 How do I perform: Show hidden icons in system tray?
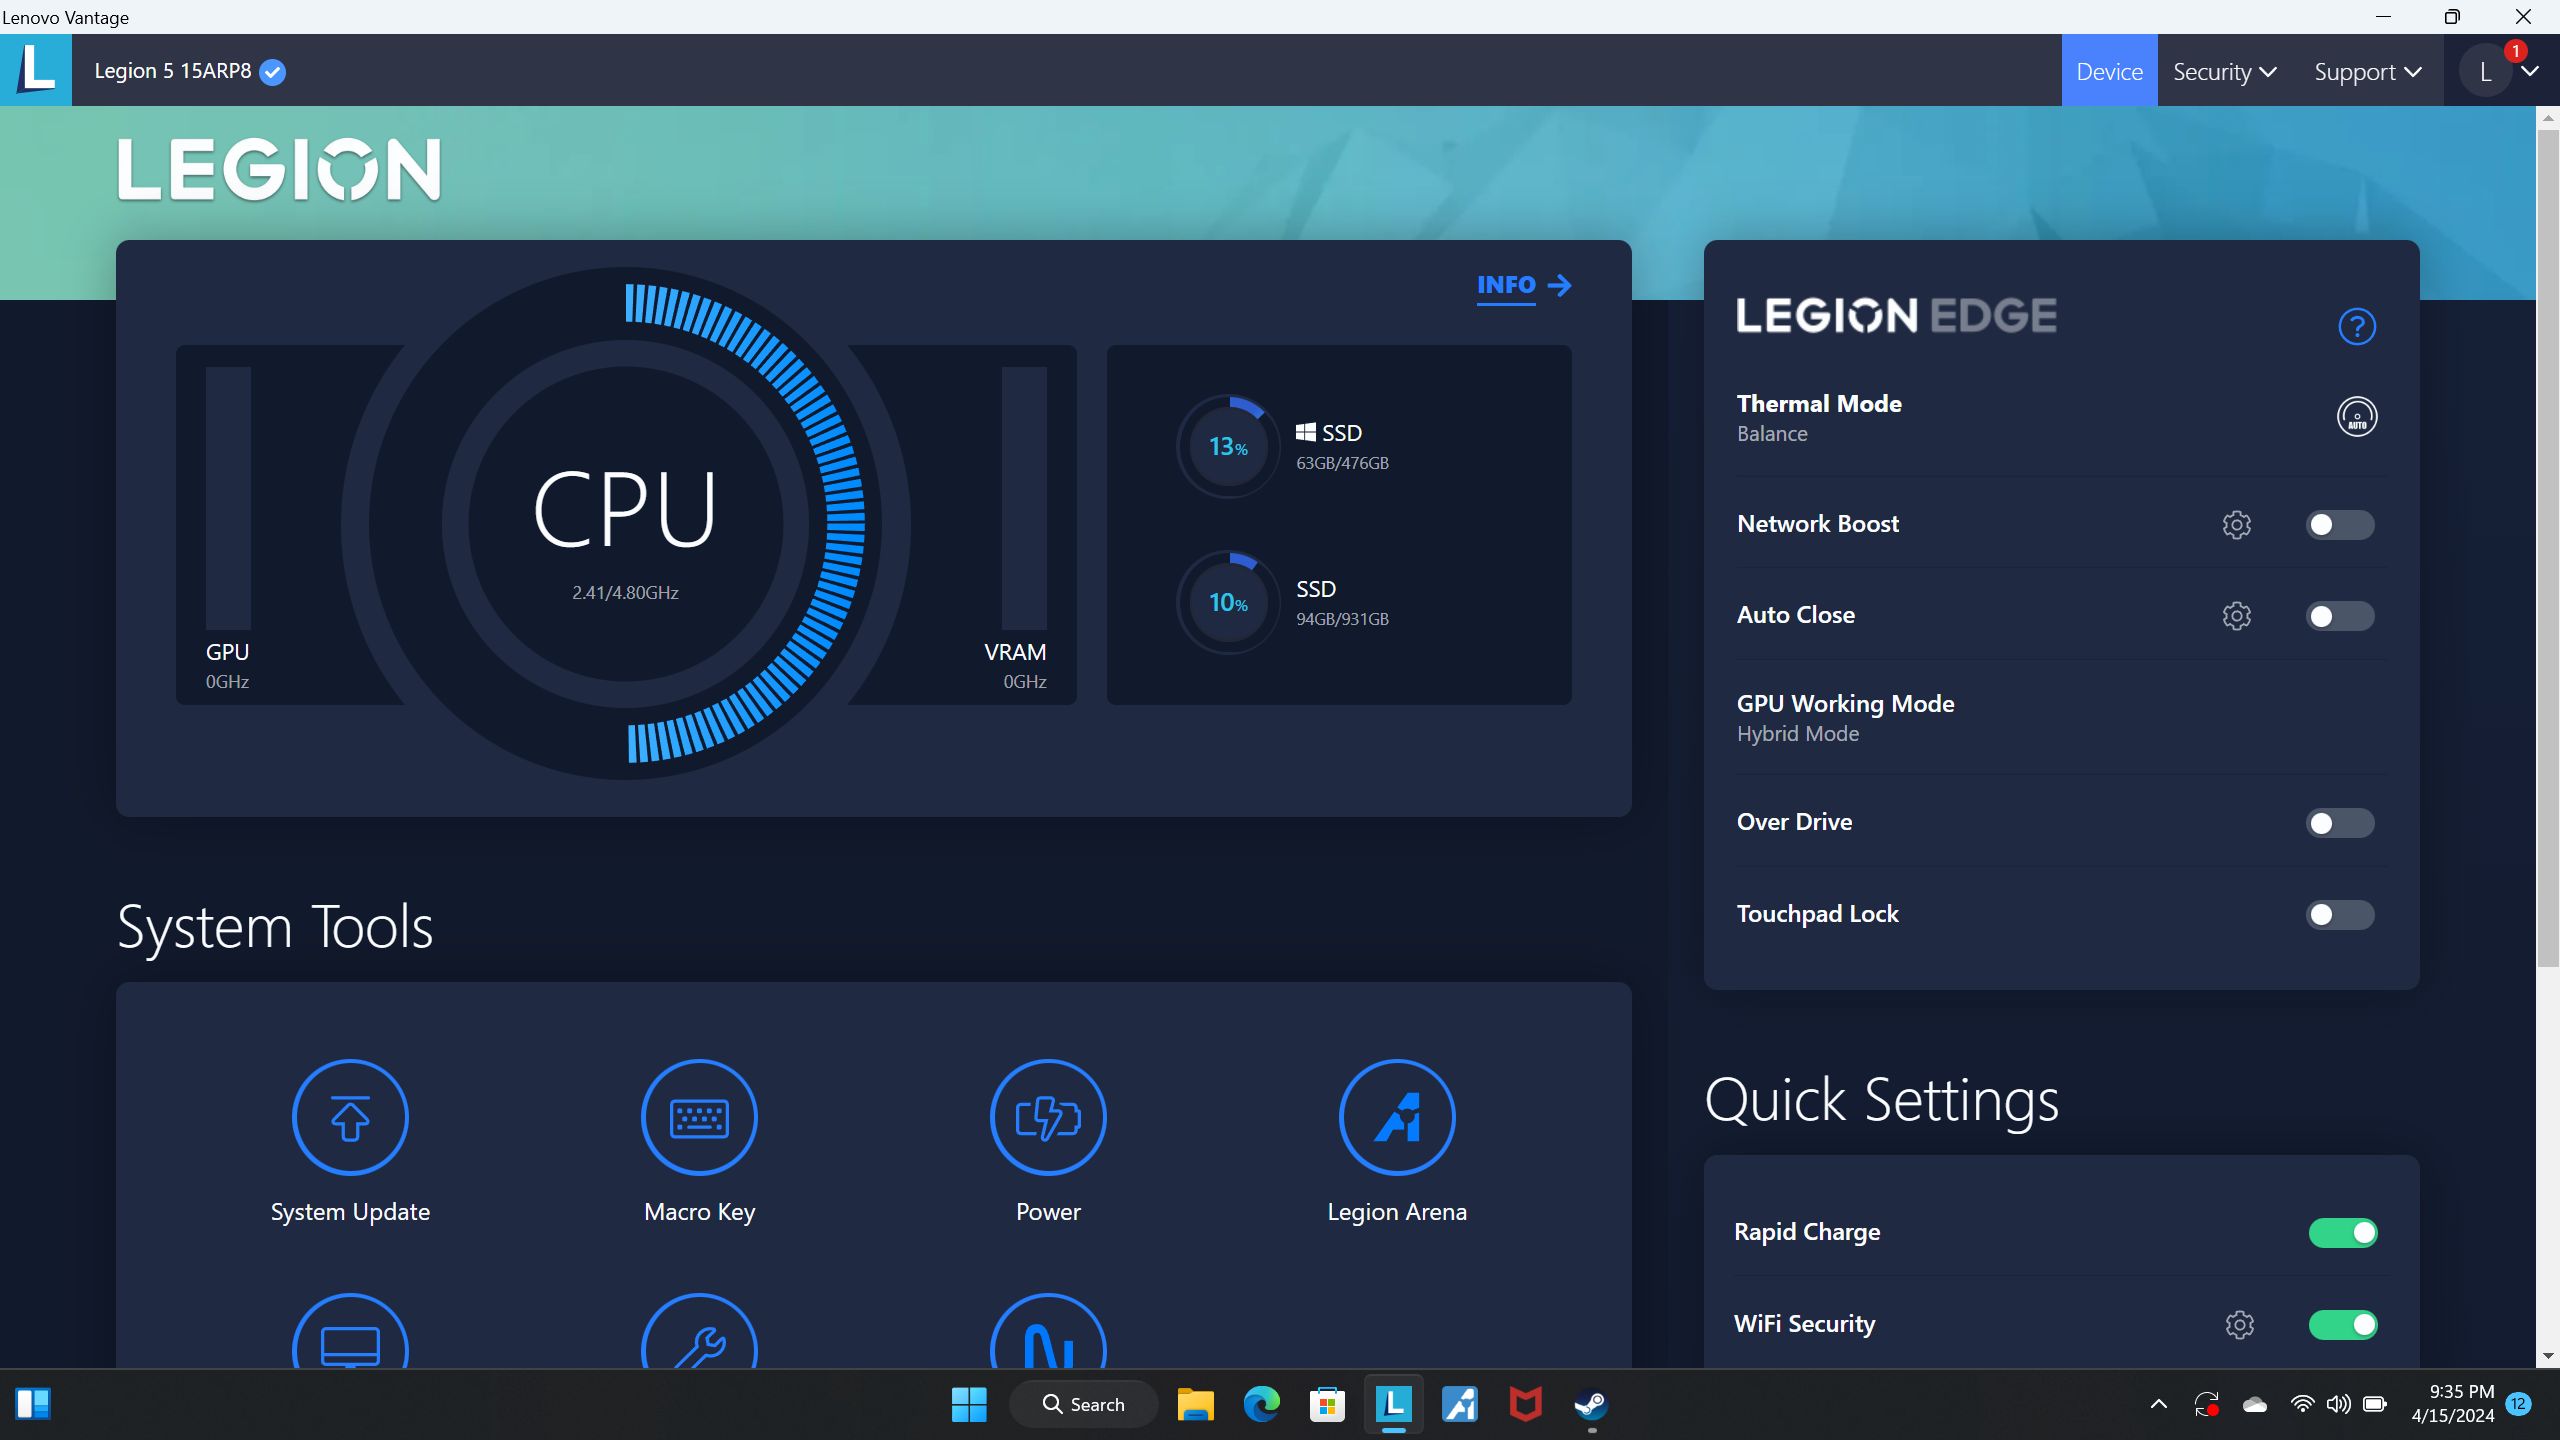point(2158,1405)
